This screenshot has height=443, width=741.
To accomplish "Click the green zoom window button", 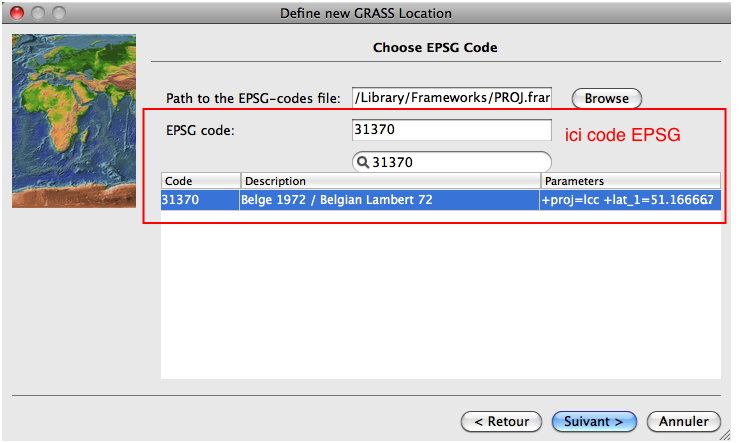I will [x=59, y=13].
